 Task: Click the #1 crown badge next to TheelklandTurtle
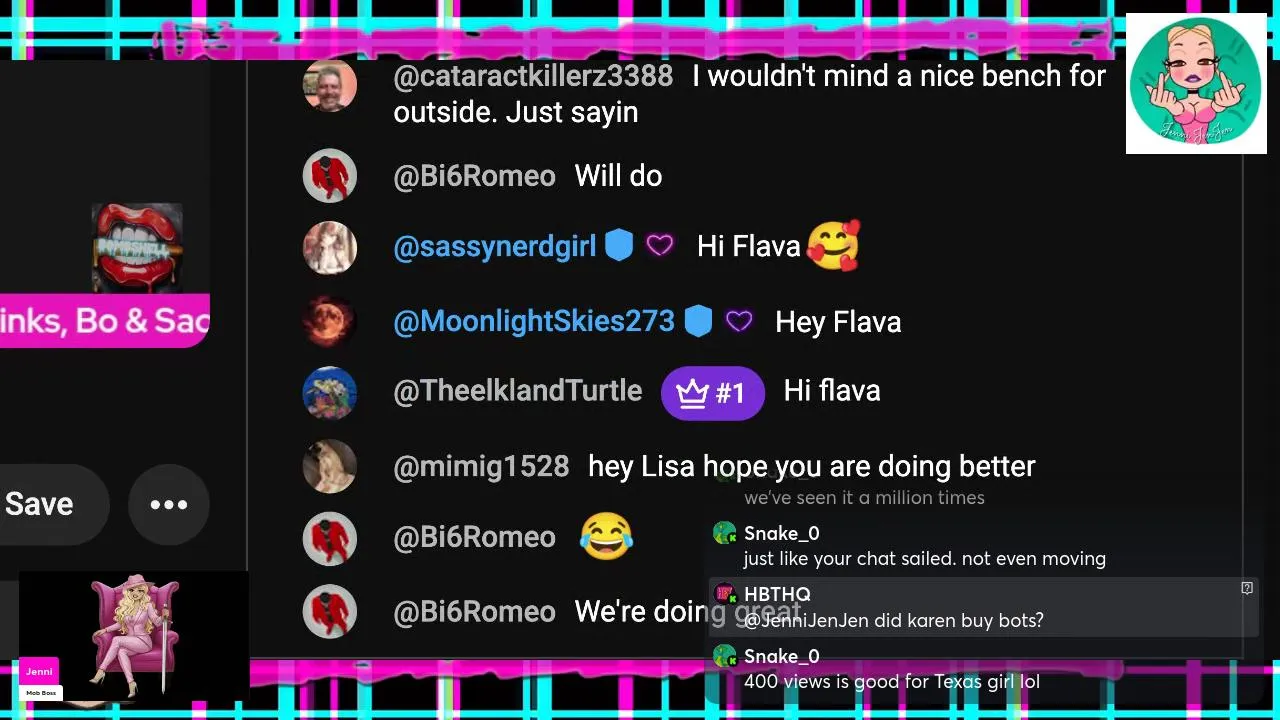[x=713, y=392]
